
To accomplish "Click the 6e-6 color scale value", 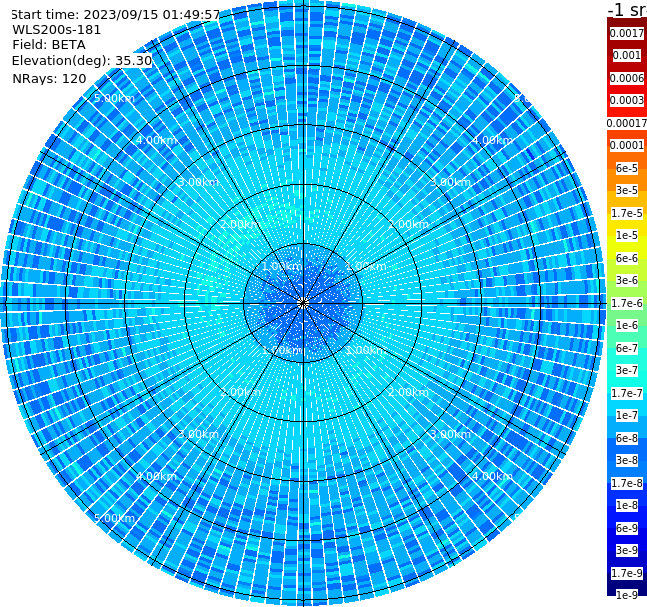I will coord(627,258).
